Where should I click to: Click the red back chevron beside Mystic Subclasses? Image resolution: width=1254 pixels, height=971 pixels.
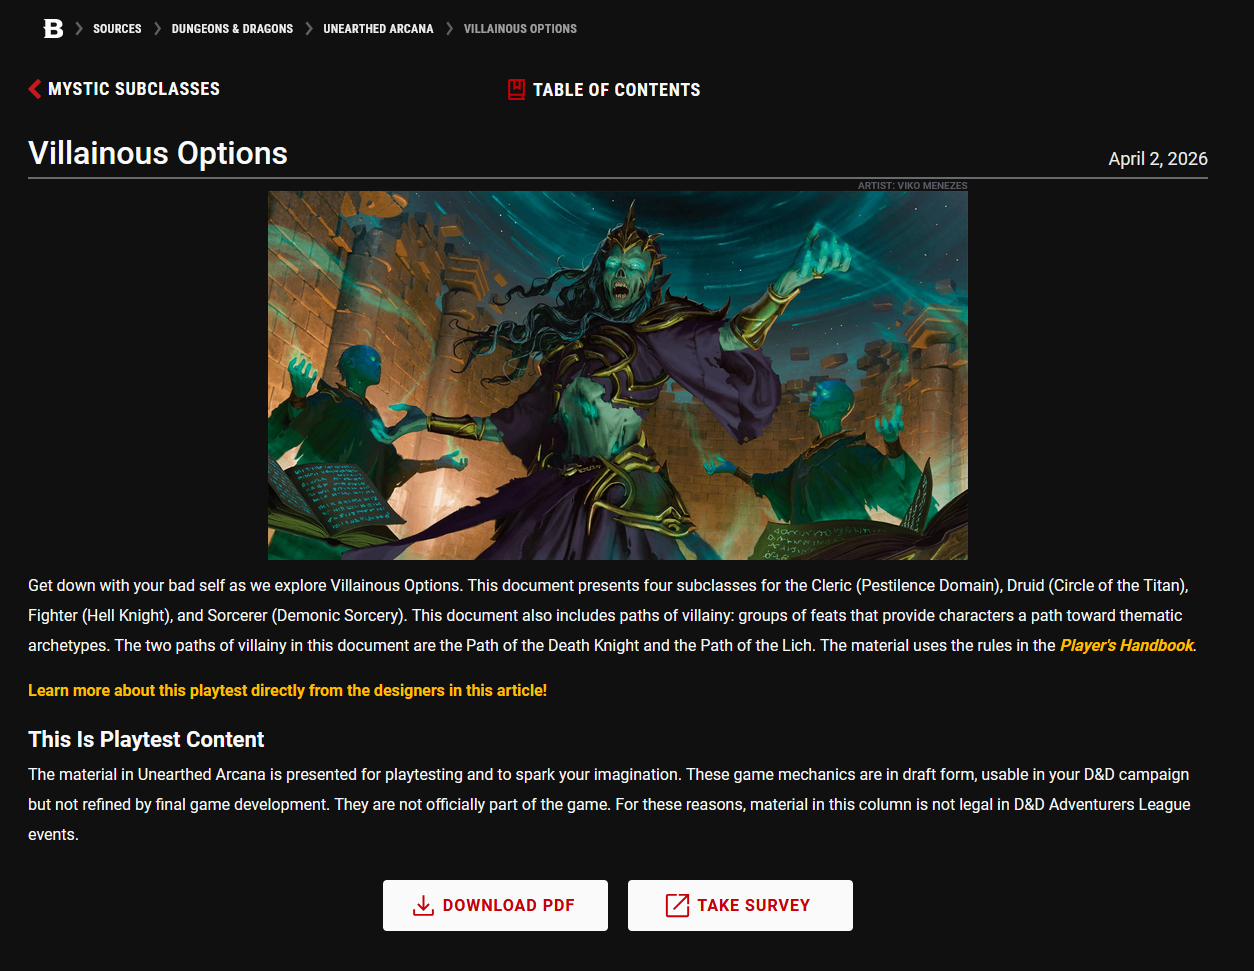click(x=35, y=89)
